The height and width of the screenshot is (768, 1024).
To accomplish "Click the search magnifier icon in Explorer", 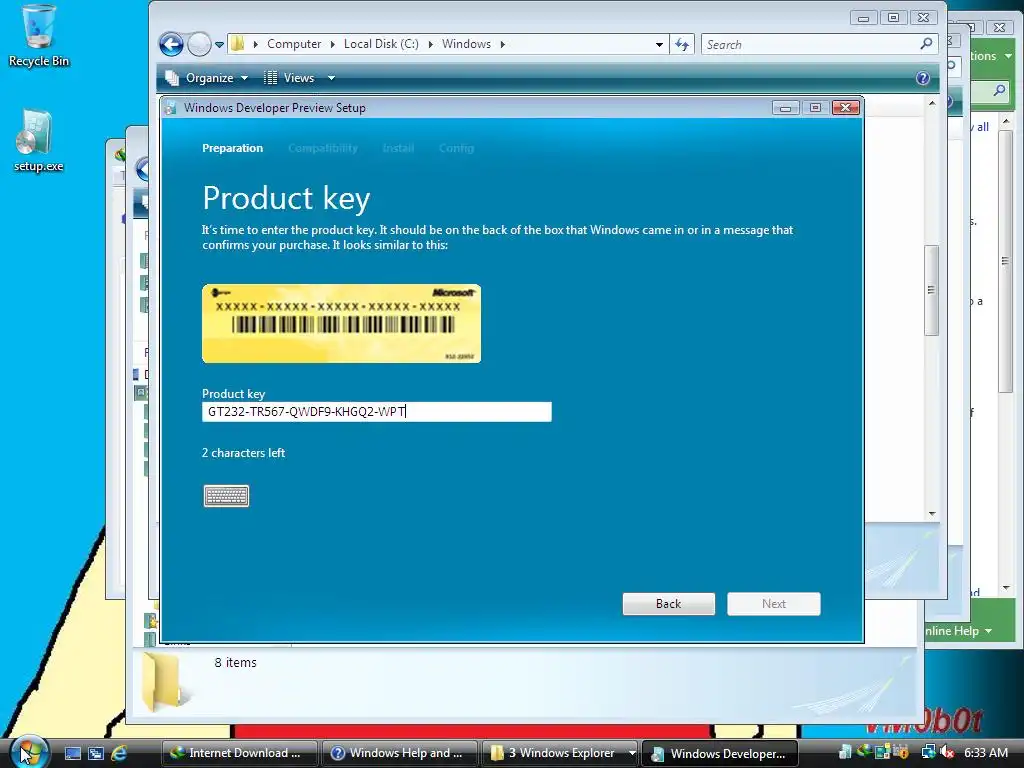I will point(926,44).
